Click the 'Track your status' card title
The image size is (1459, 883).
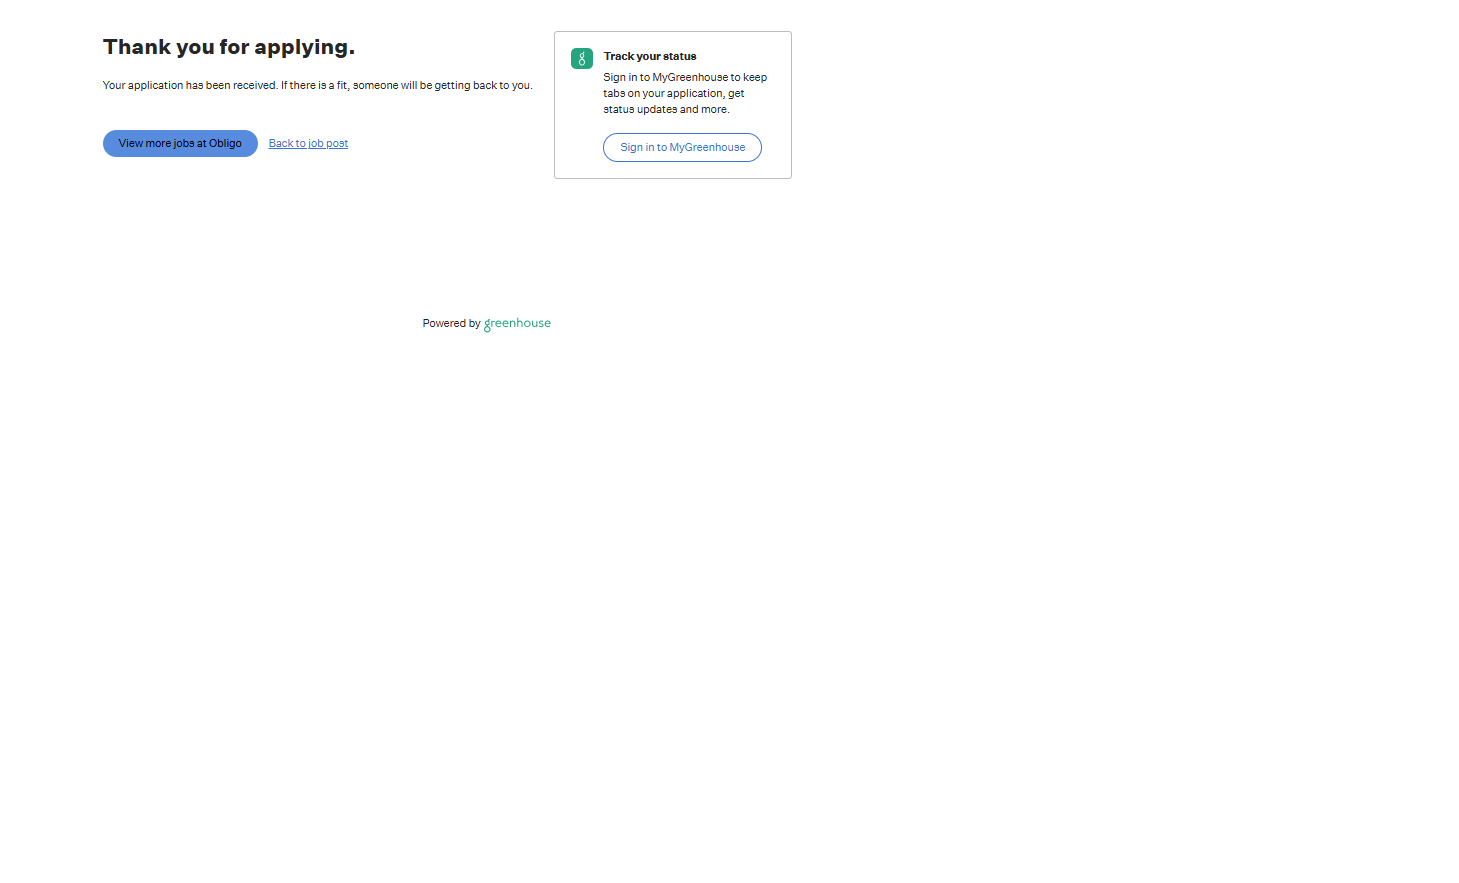pos(649,57)
